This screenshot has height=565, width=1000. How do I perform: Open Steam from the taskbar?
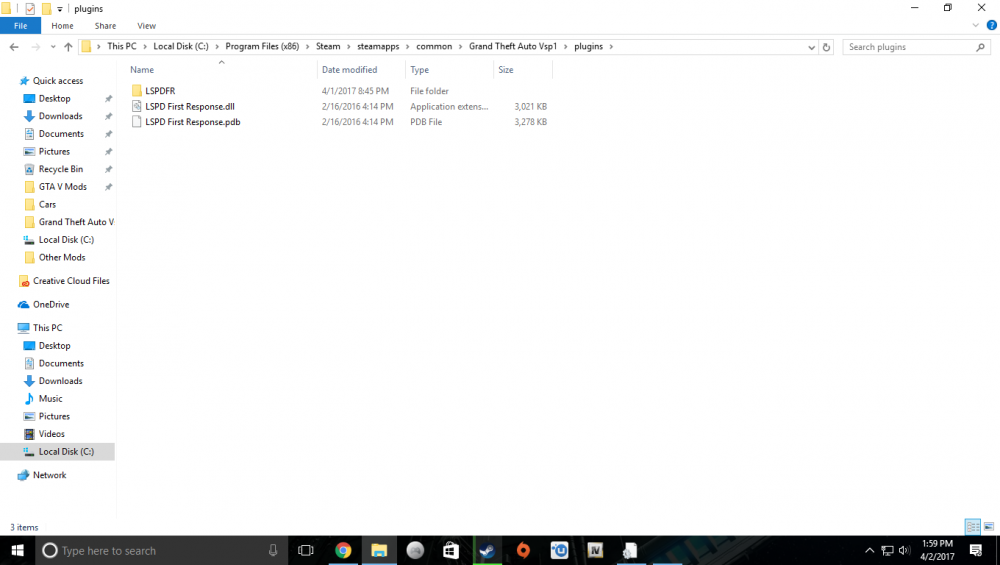point(487,550)
